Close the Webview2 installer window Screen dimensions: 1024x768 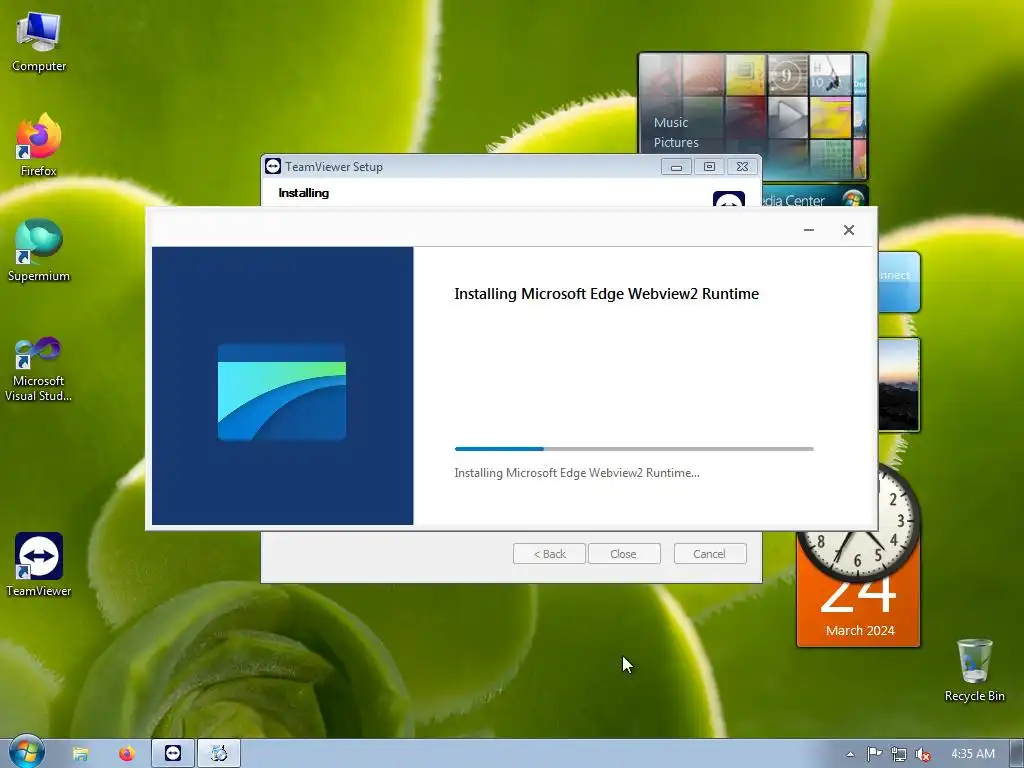coord(848,230)
